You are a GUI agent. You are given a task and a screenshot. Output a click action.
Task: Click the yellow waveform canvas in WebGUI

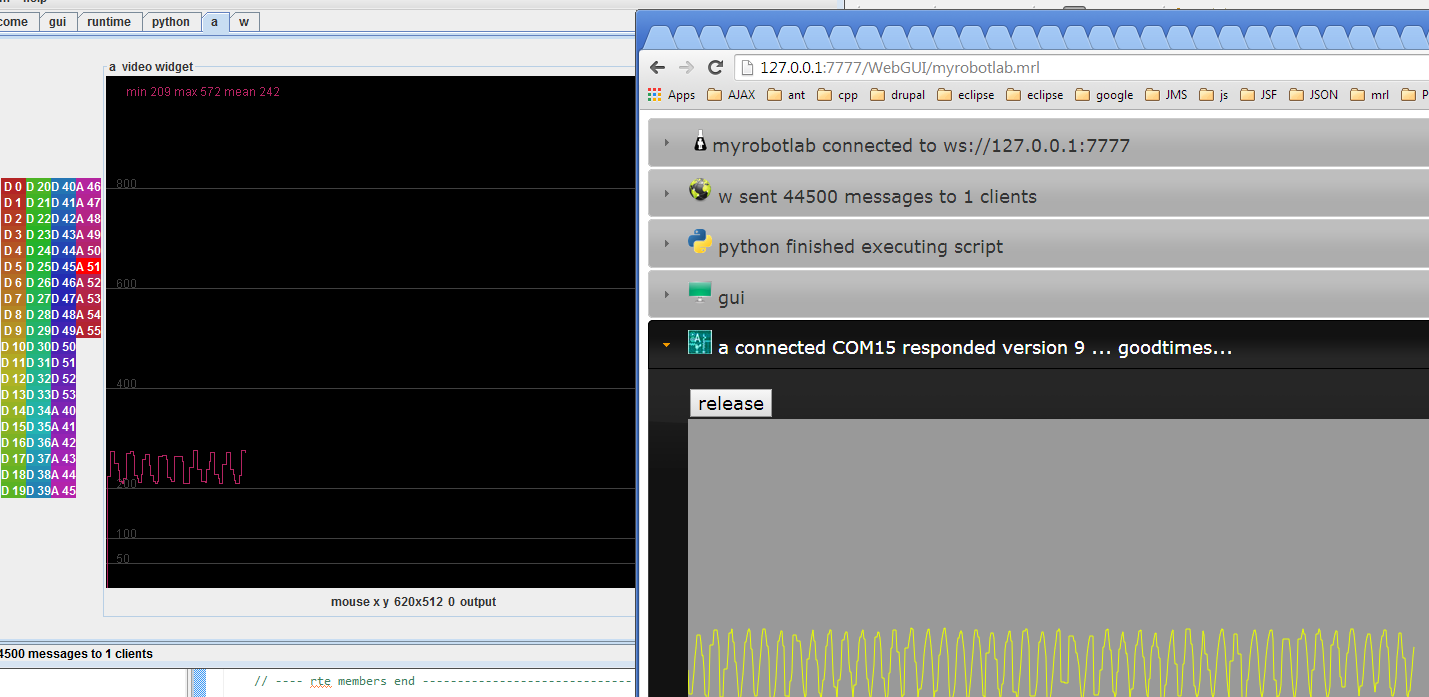(1058, 558)
